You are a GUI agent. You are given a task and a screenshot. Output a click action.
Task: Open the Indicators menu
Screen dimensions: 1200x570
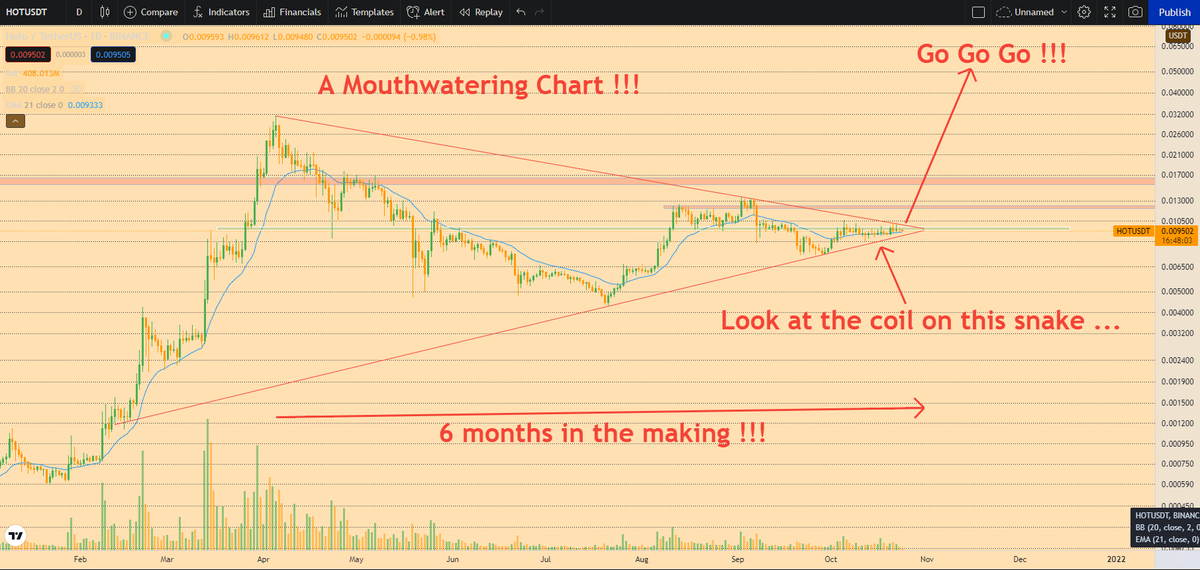(x=221, y=12)
